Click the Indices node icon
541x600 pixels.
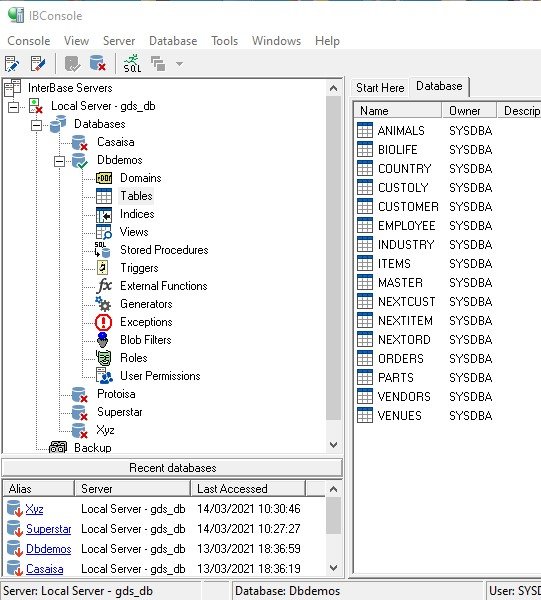click(104, 214)
